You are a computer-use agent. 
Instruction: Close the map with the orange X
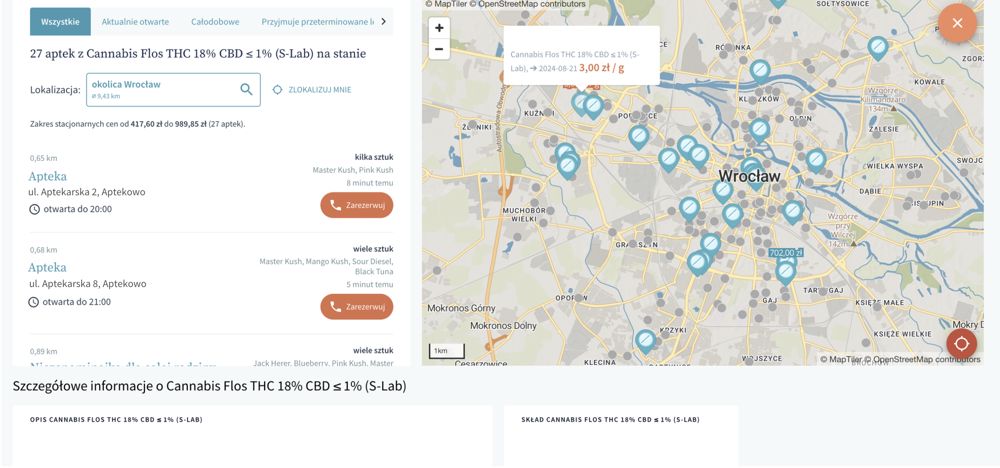[x=957, y=23]
